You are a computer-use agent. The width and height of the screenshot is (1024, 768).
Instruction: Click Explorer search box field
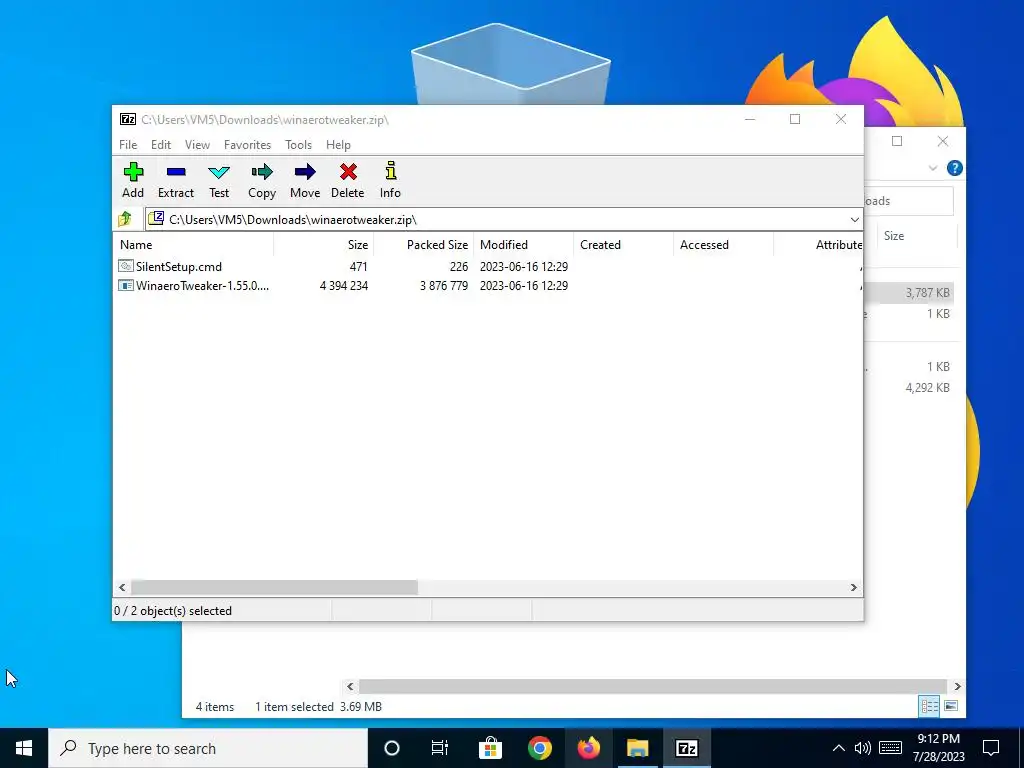908,201
